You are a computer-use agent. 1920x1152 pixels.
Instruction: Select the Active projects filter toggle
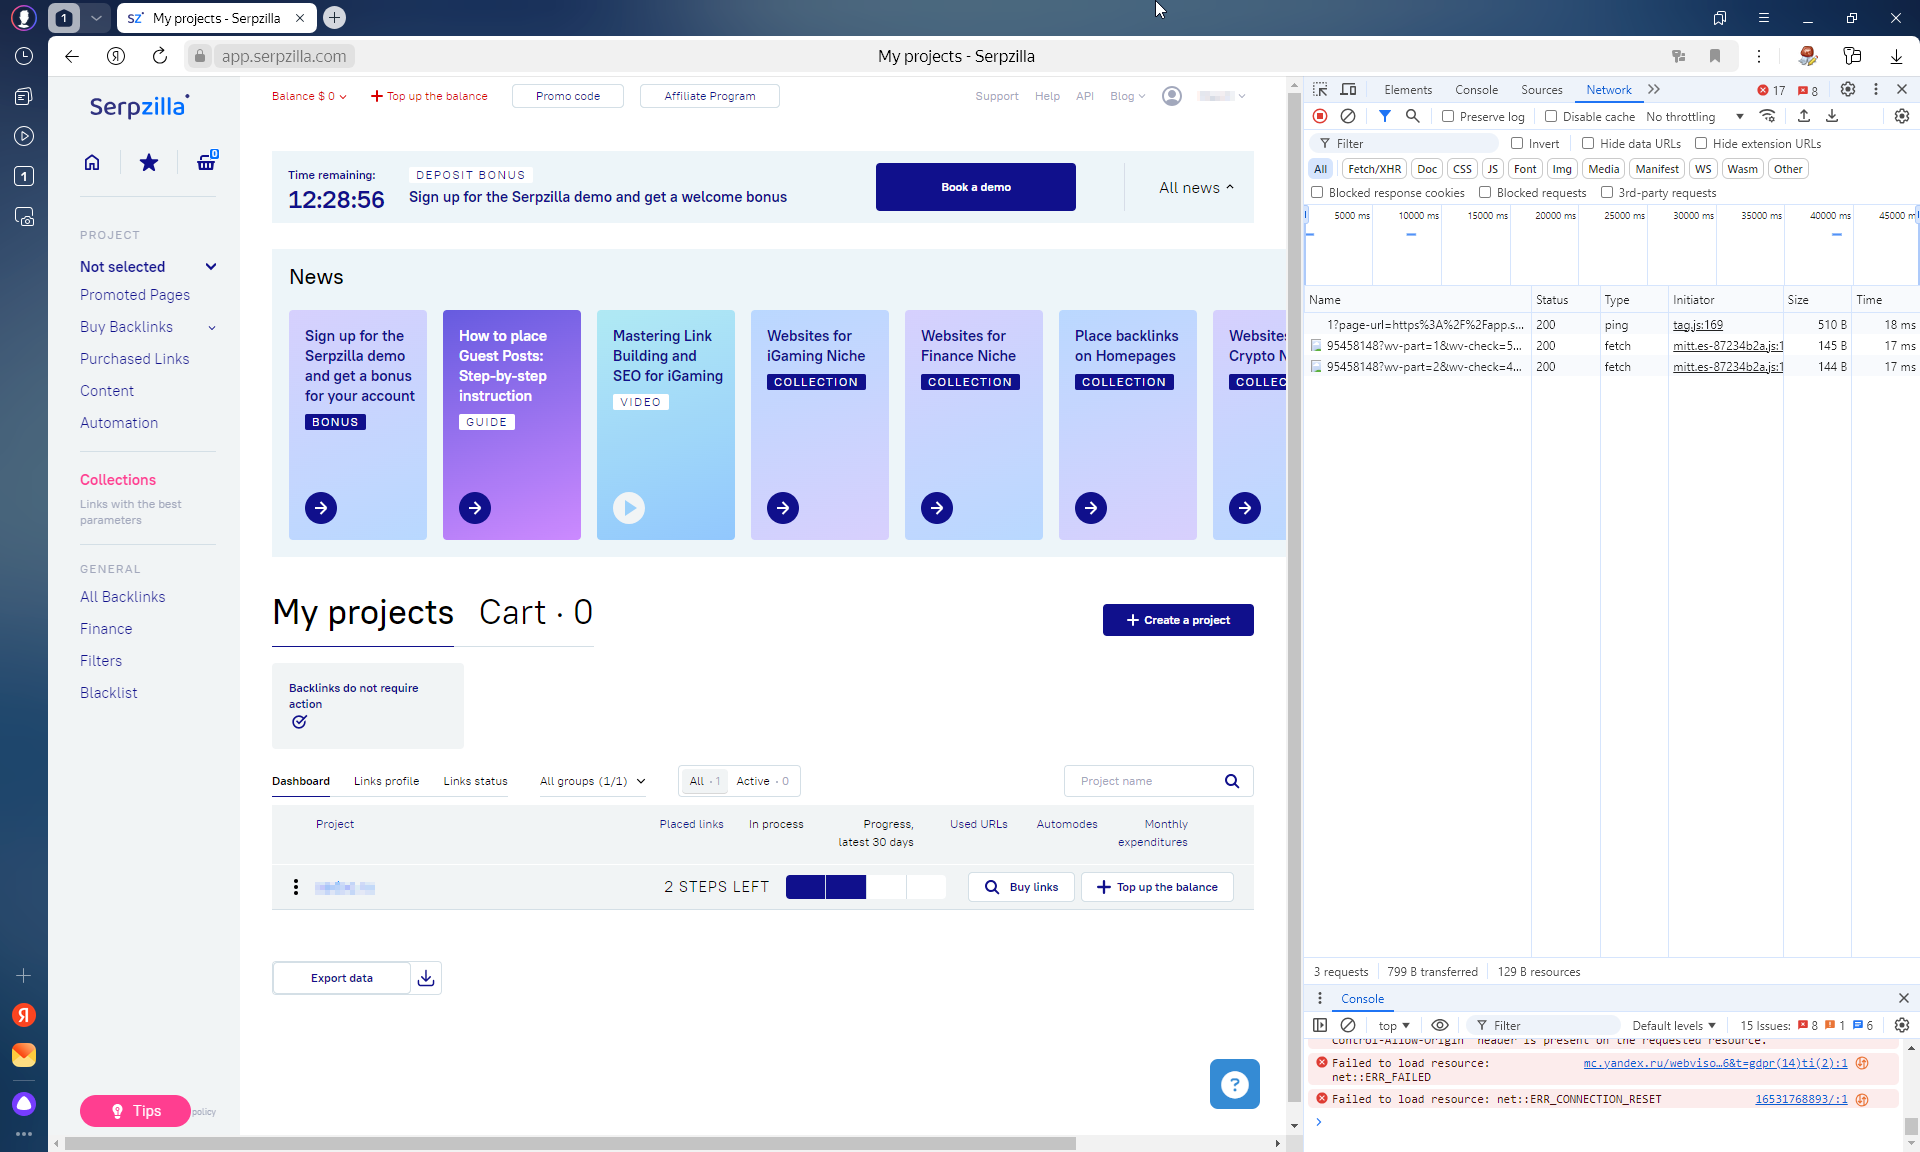(763, 781)
